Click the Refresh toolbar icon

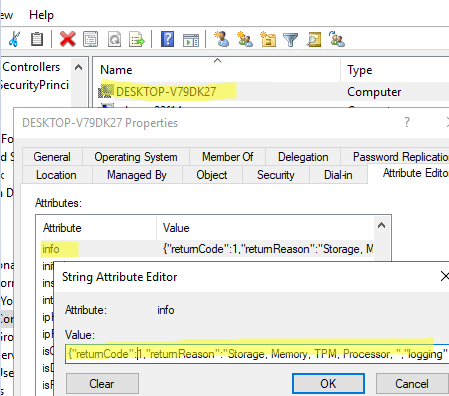[114, 39]
